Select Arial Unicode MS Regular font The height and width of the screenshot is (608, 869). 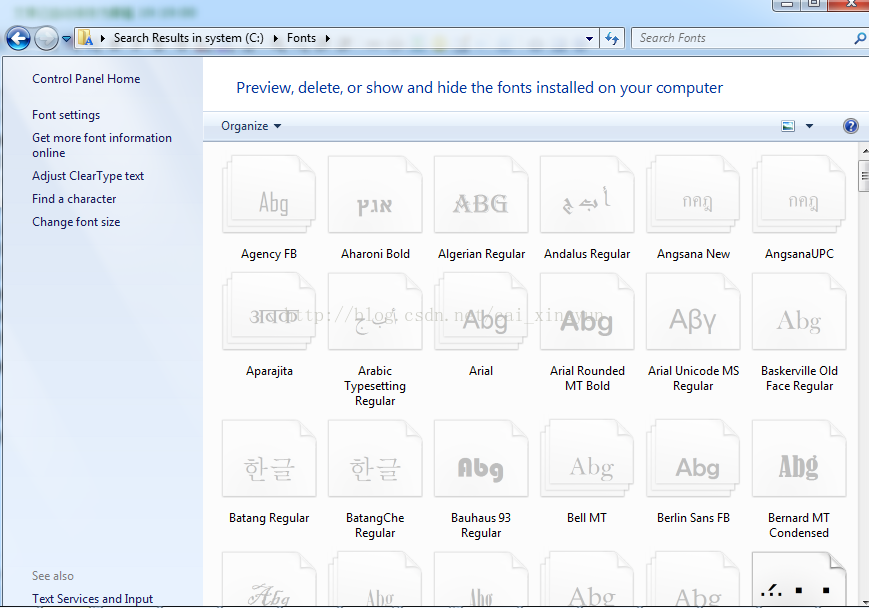click(x=693, y=333)
